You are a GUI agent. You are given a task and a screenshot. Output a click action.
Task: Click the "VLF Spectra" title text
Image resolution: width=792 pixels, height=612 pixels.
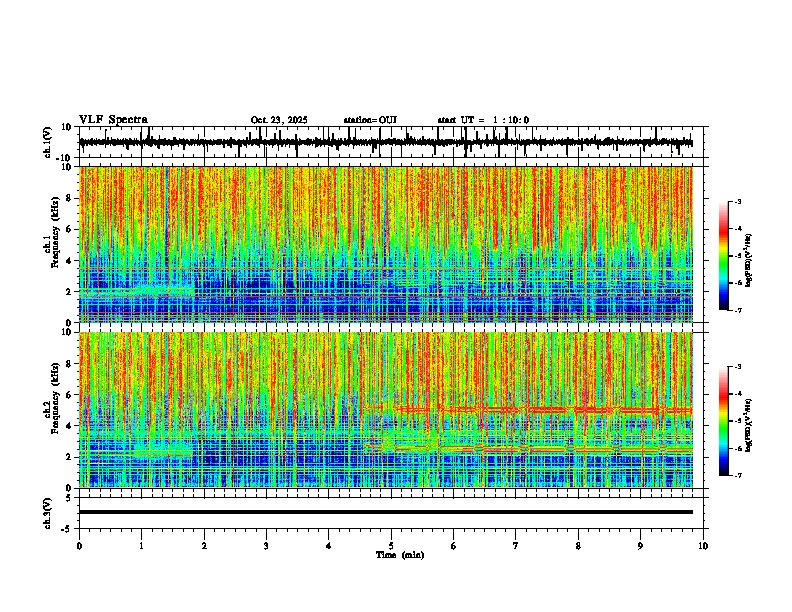click(x=113, y=120)
